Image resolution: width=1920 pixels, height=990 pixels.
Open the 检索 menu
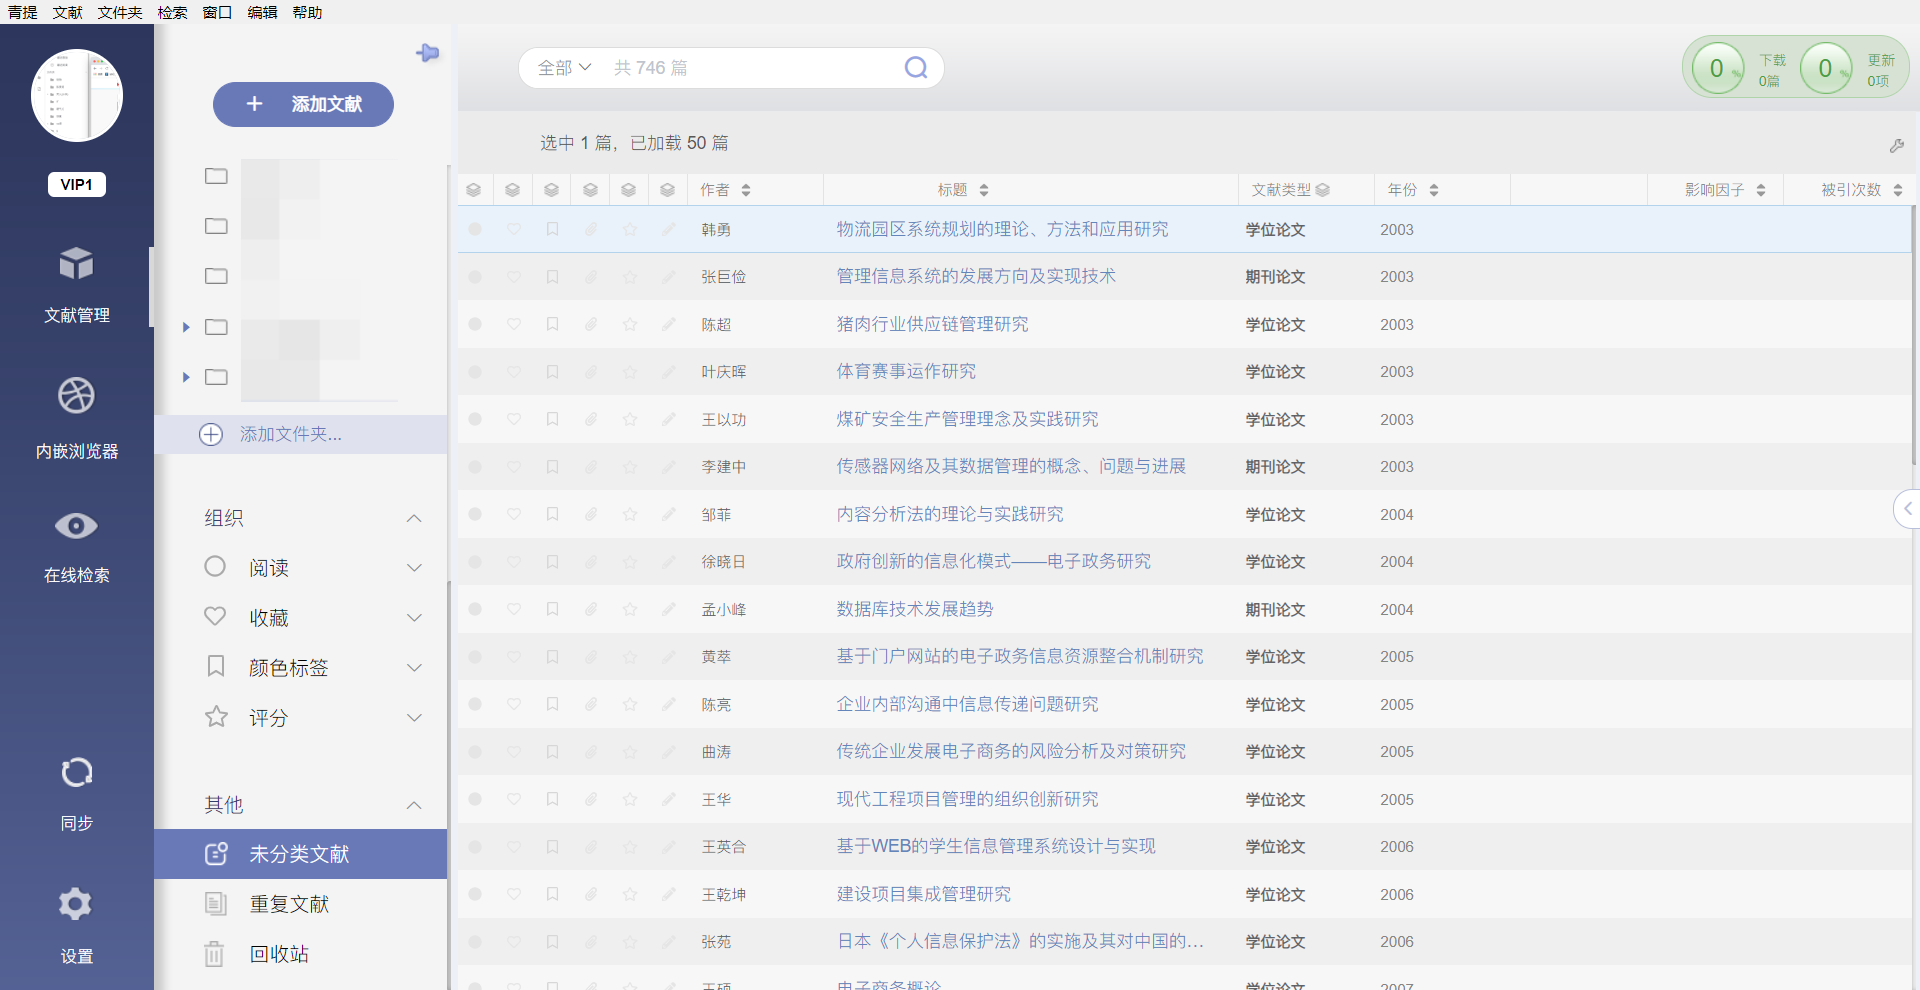pyautogui.click(x=172, y=12)
